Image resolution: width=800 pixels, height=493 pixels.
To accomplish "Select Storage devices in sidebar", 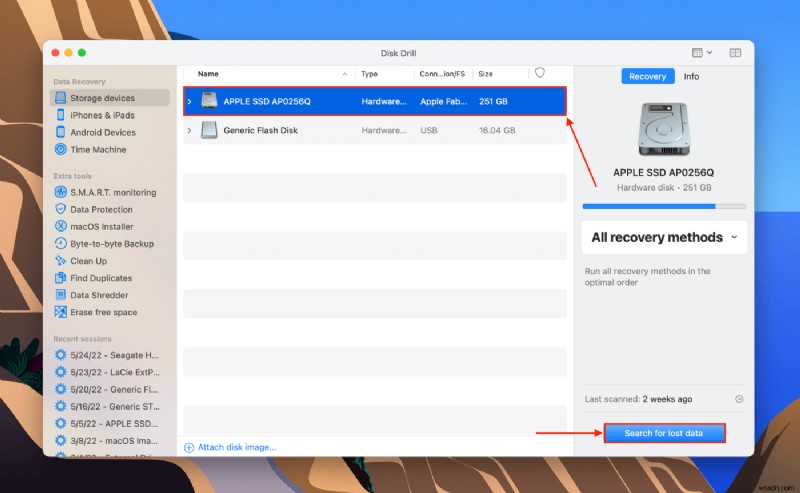I will click(x=109, y=97).
